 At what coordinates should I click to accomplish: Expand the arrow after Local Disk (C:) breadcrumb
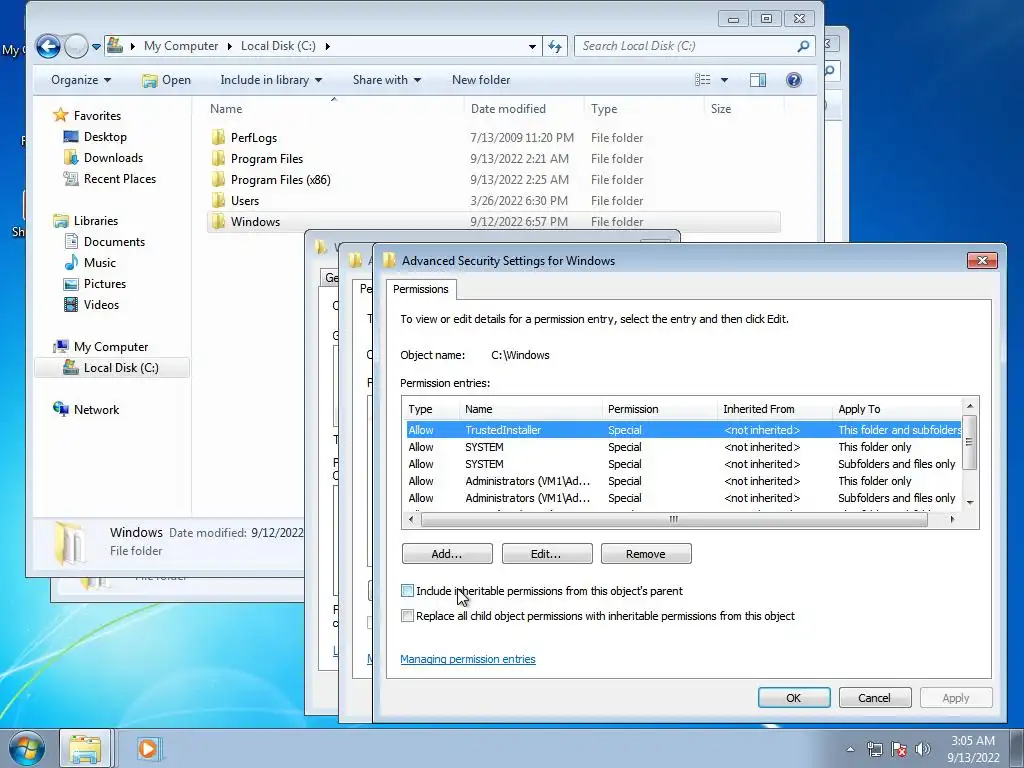[327, 46]
